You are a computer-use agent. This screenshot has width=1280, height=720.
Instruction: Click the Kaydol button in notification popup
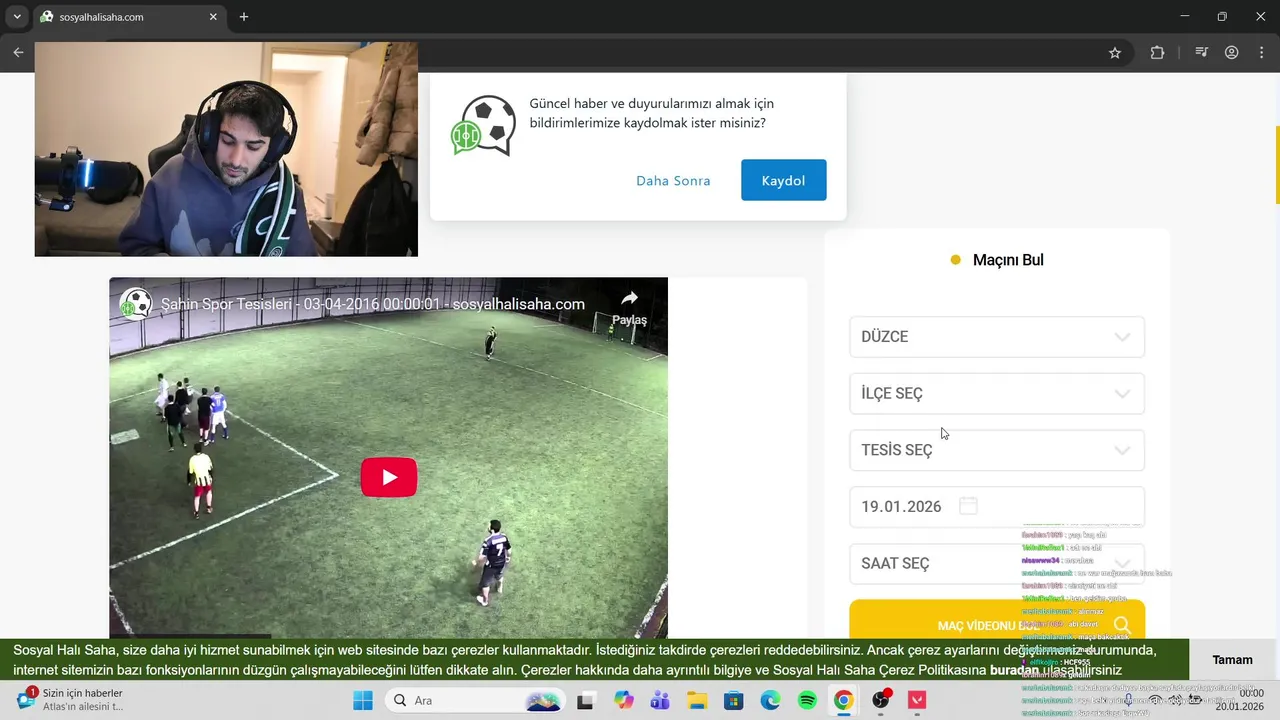(x=783, y=180)
